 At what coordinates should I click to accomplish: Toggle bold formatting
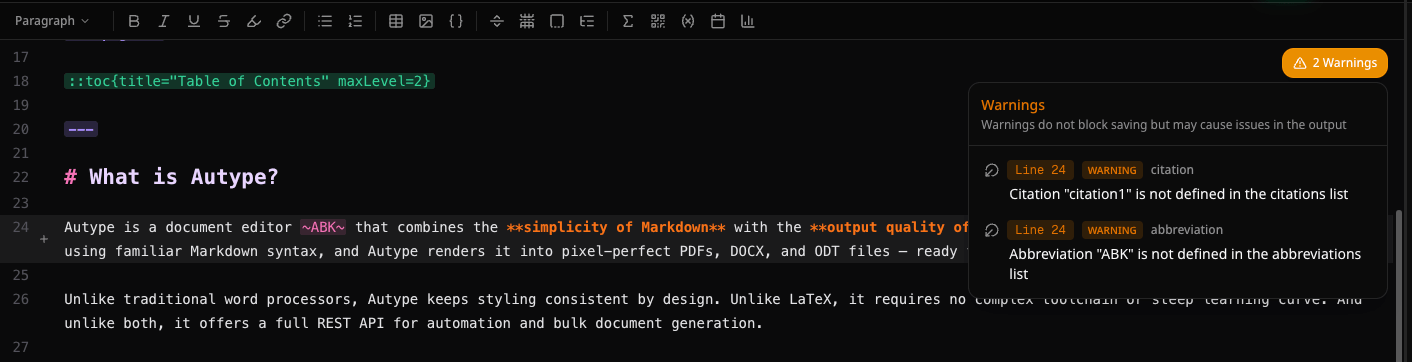(x=134, y=20)
